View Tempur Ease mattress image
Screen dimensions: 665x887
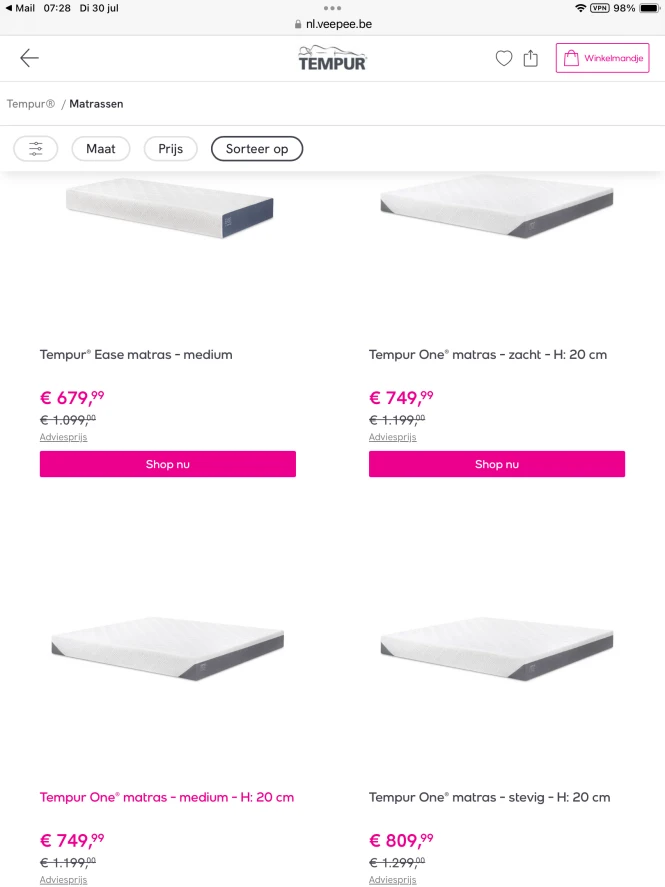(x=169, y=207)
